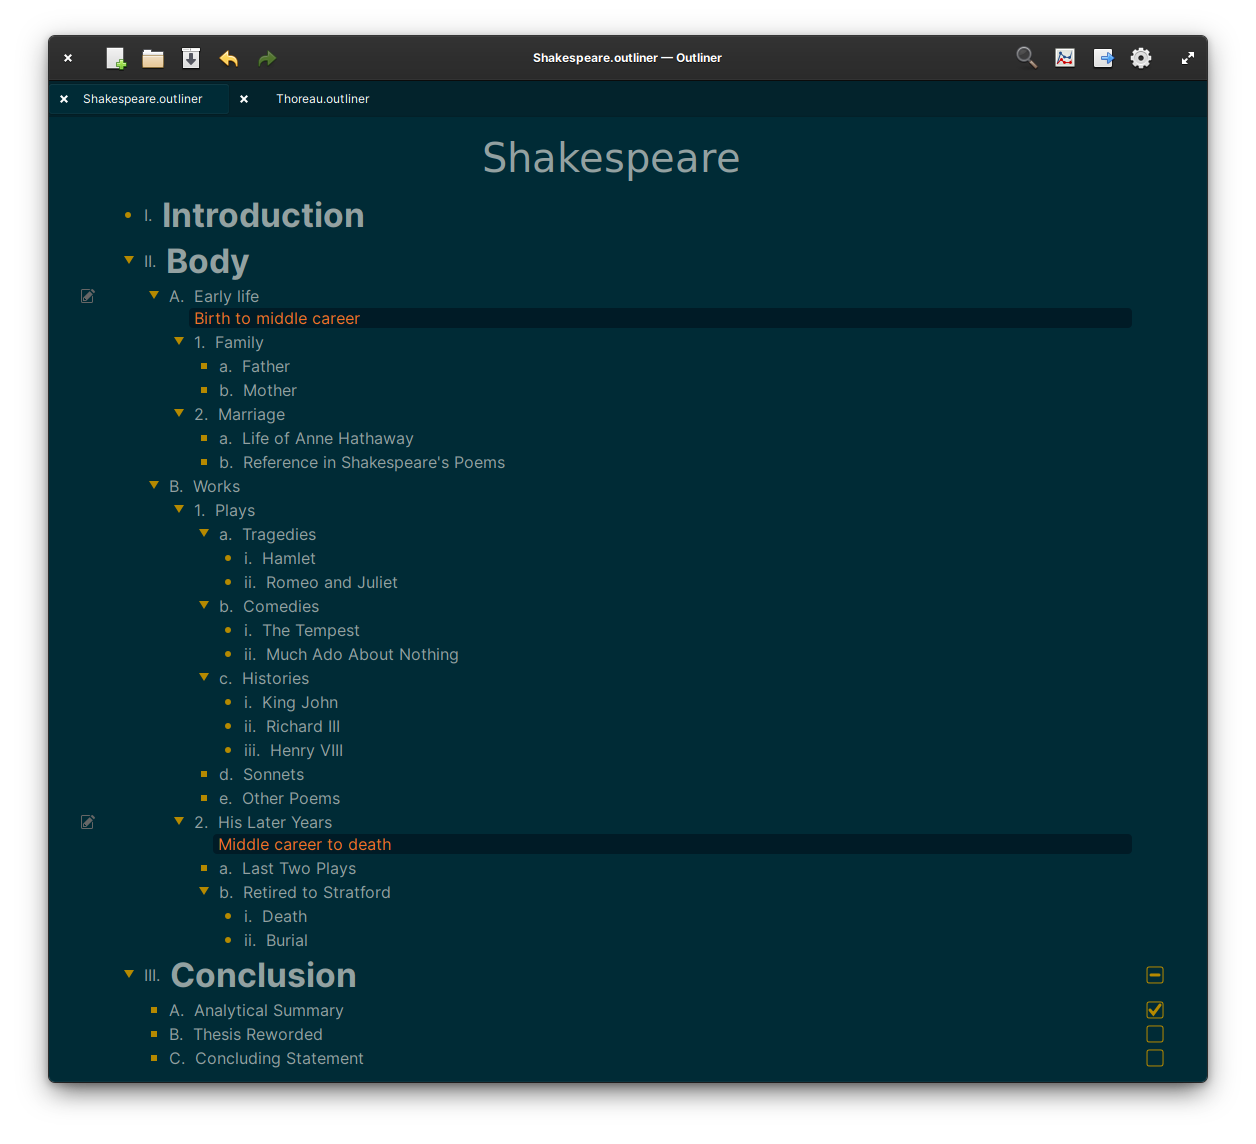The width and height of the screenshot is (1256, 1144).
Task: Toggle the Conclusion section checkbox
Action: coord(1155,975)
